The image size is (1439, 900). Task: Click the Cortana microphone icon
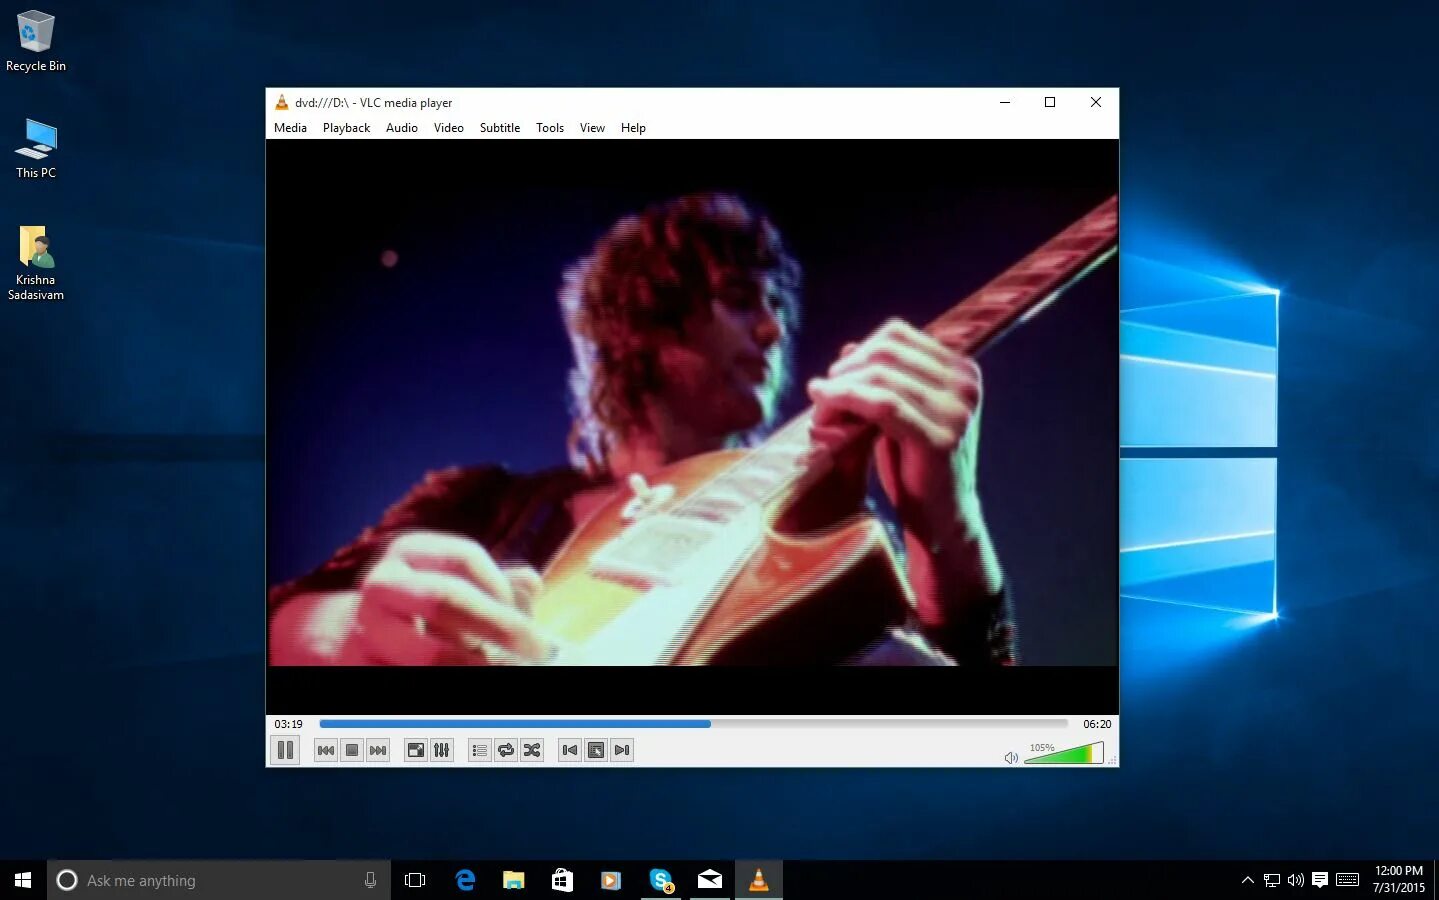coord(370,880)
